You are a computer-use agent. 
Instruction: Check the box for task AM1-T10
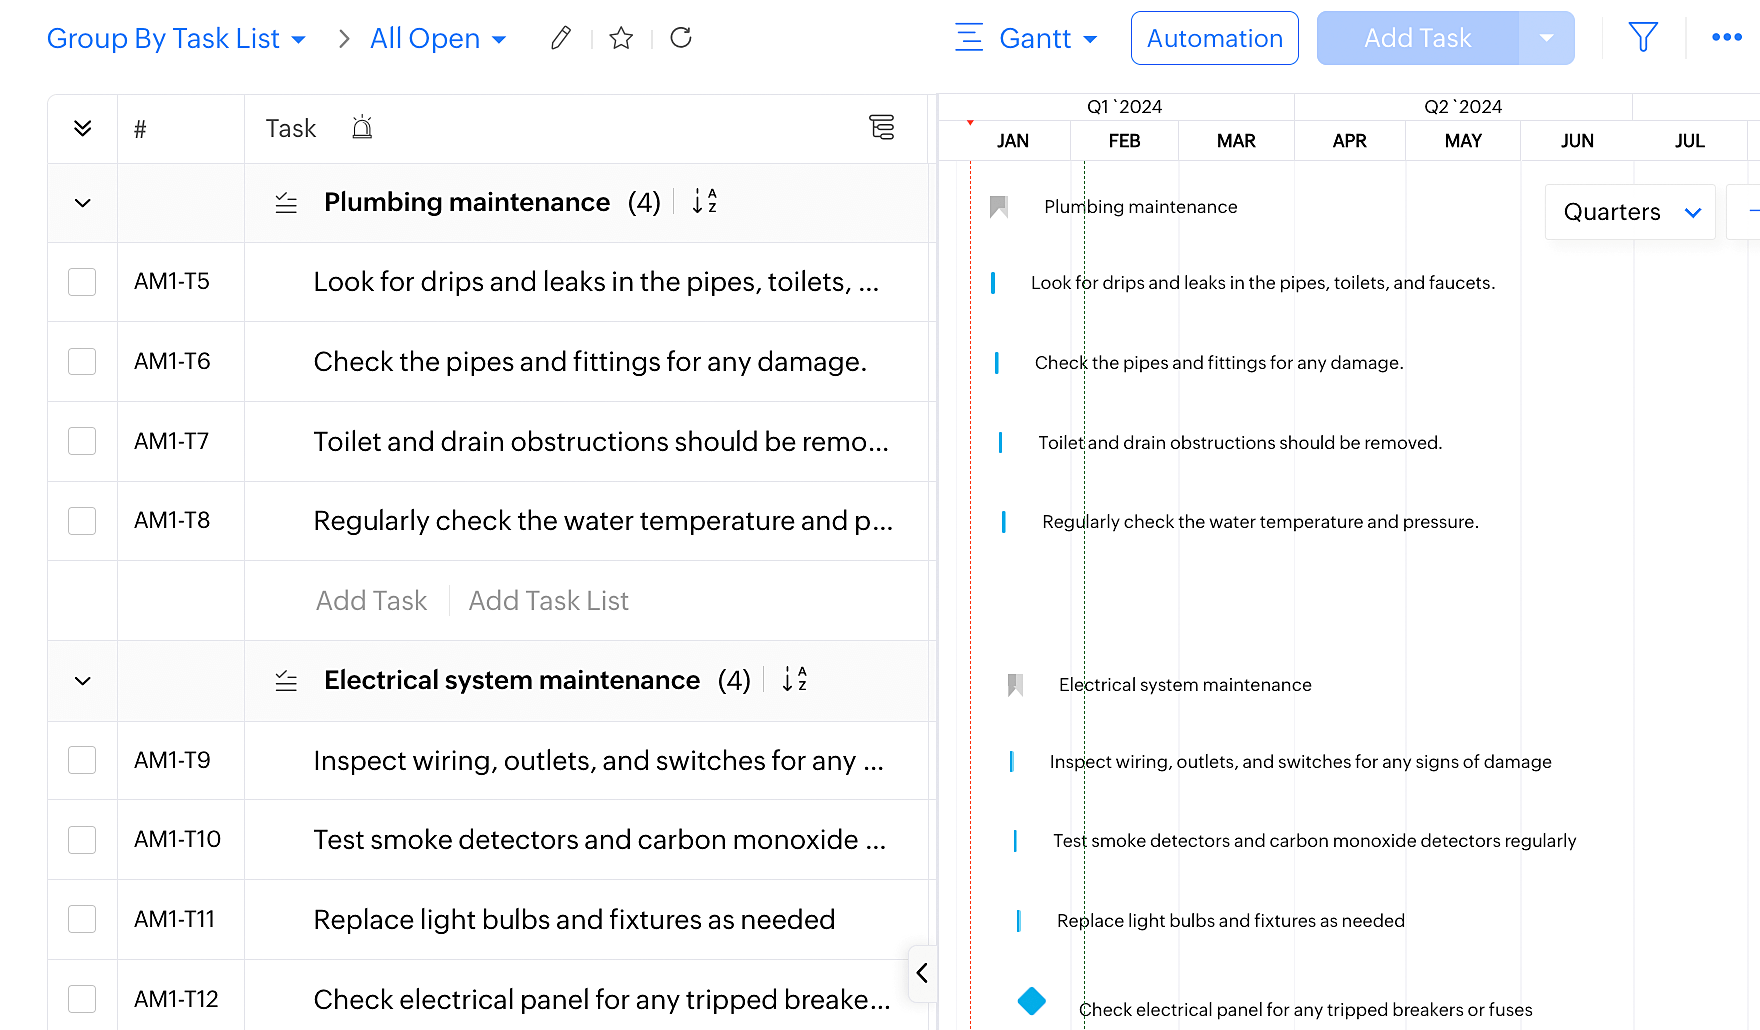pos(82,840)
